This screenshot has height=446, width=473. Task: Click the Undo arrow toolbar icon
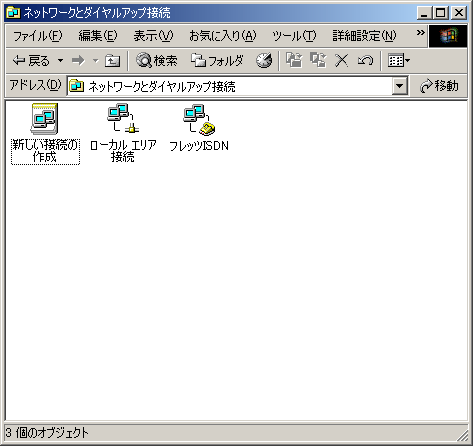365,61
